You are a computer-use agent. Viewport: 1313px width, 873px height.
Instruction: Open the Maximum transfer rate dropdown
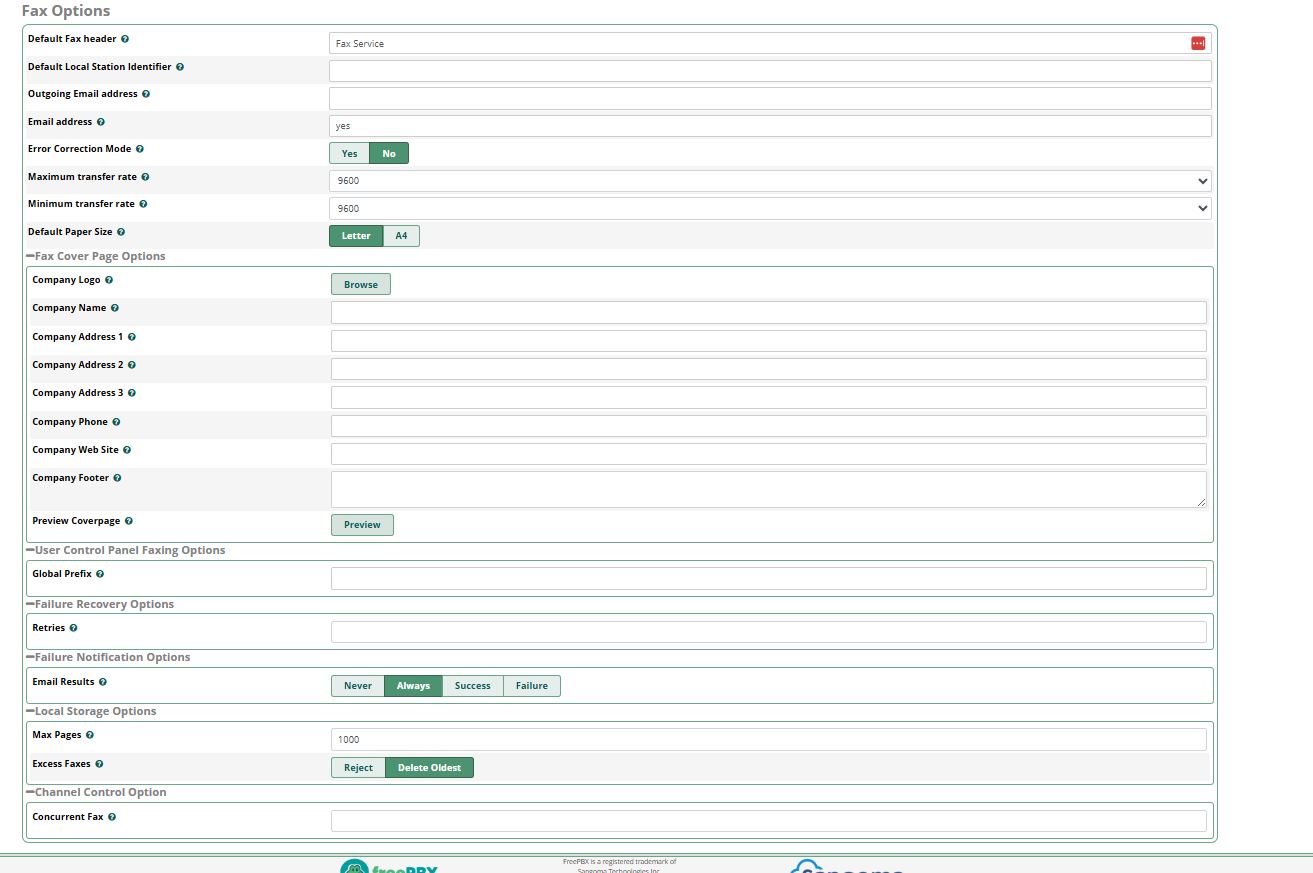(769, 181)
